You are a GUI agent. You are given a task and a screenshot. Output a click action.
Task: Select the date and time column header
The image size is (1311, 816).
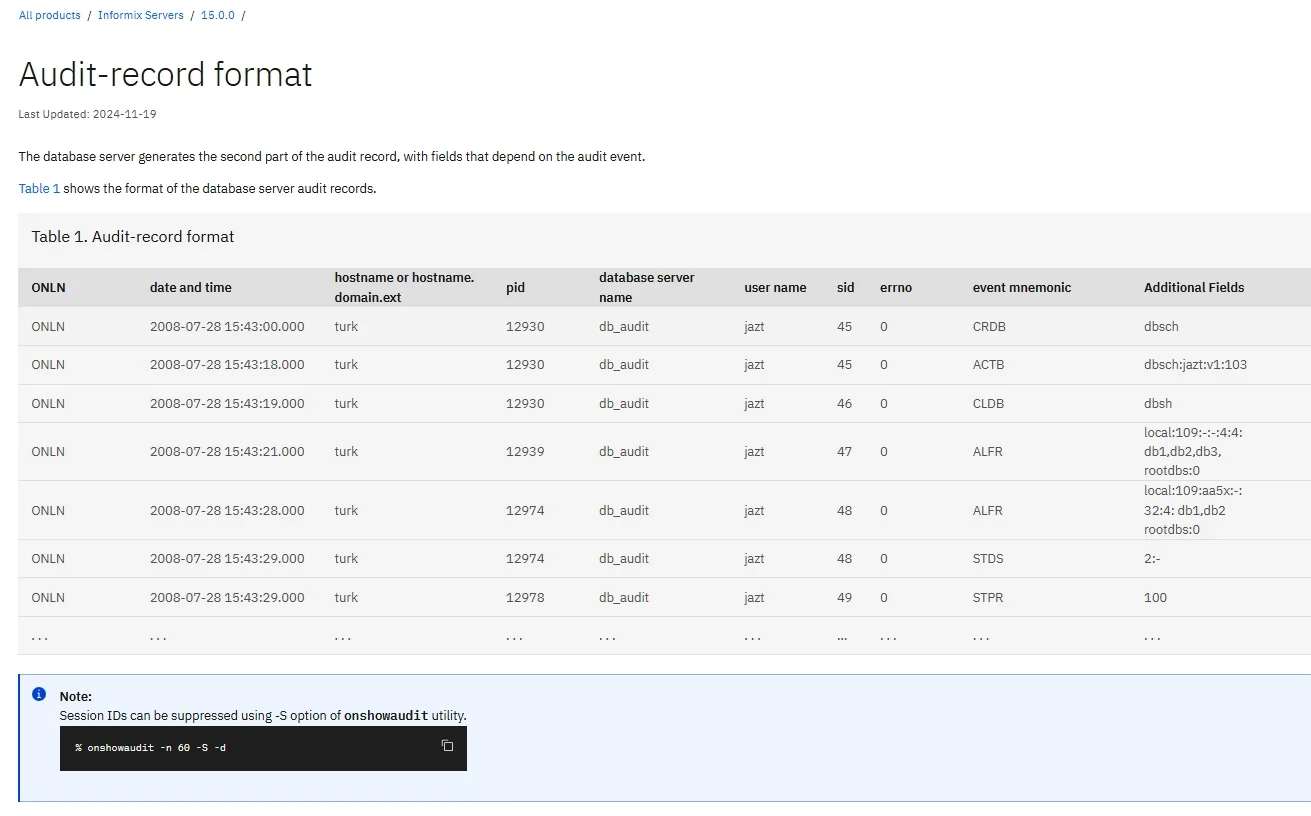point(190,287)
